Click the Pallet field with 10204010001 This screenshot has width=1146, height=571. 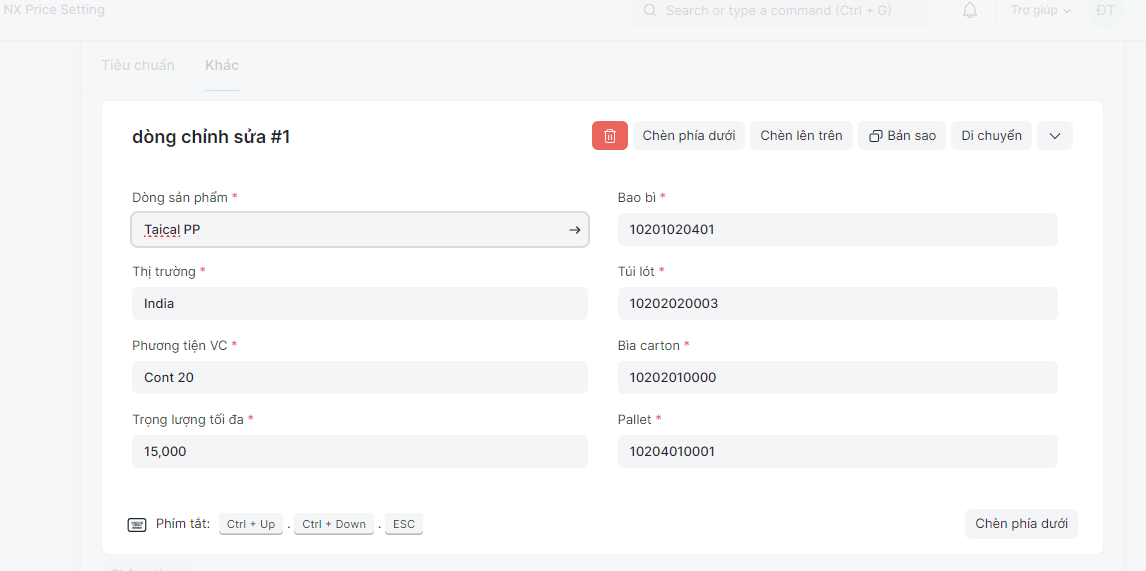coord(837,451)
